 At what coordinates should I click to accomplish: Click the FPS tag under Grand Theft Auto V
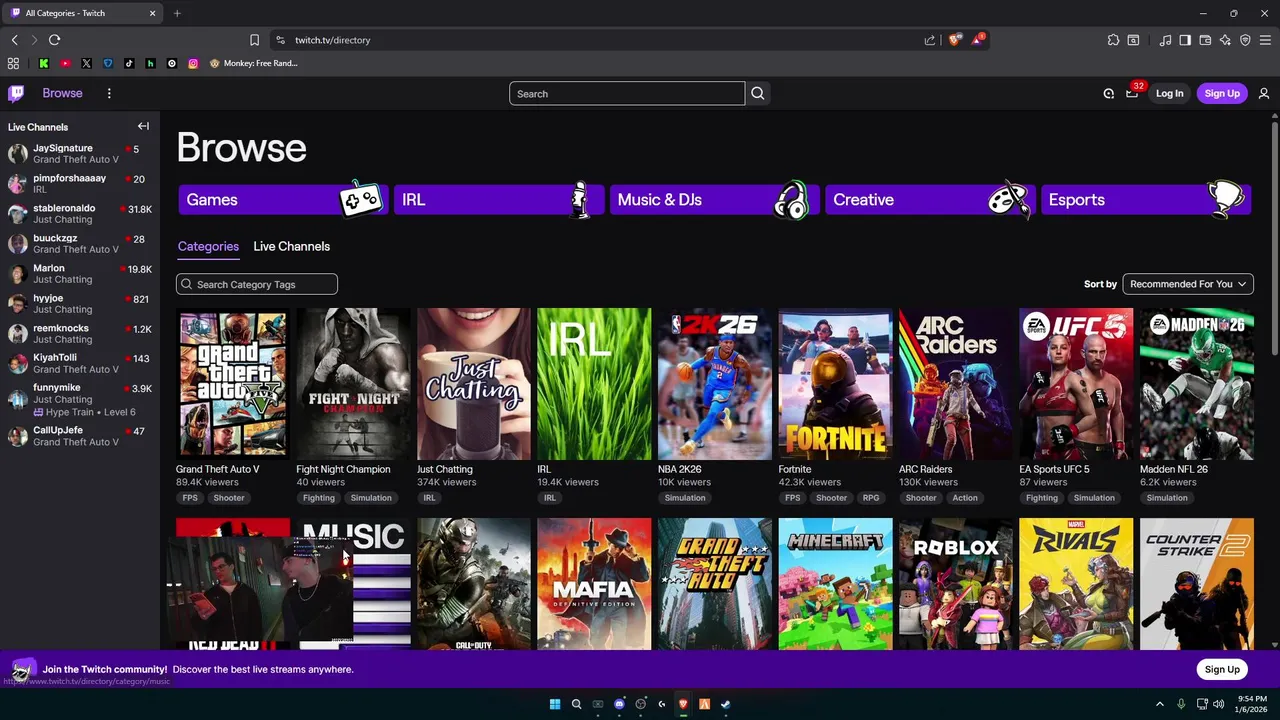tap(190, 498)
